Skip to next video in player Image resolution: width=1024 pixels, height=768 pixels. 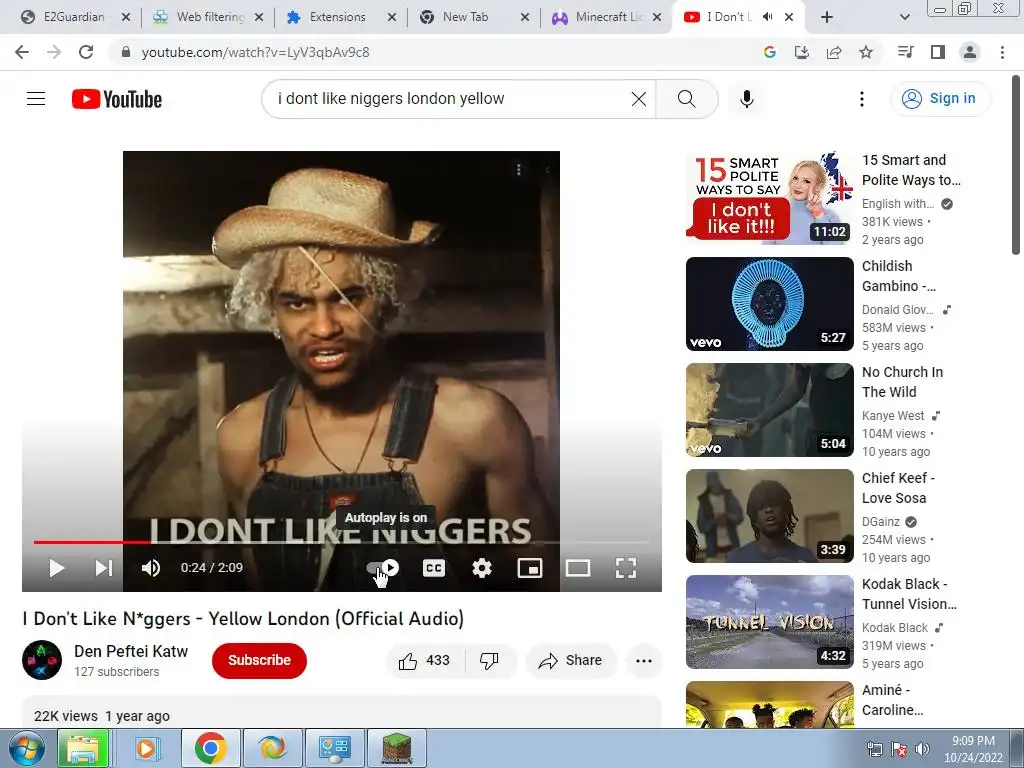pyautogui.click(x=104, y=568)
